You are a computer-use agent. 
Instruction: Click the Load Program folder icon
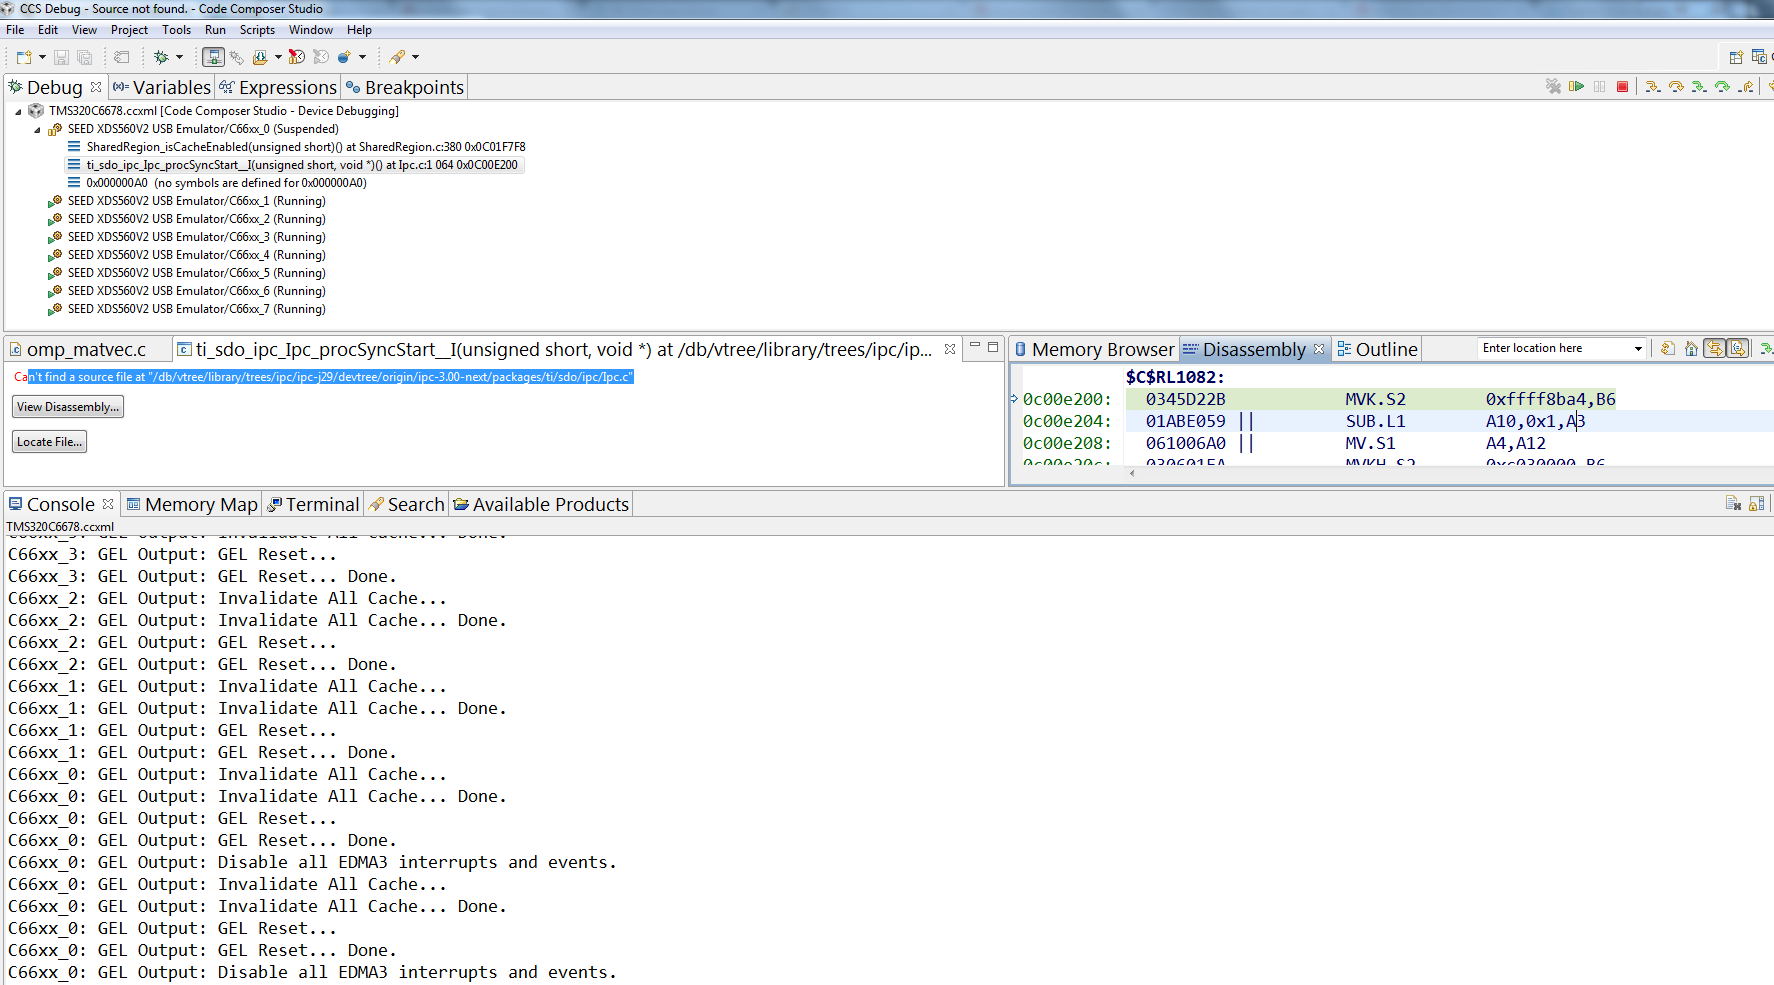(260, 57)
